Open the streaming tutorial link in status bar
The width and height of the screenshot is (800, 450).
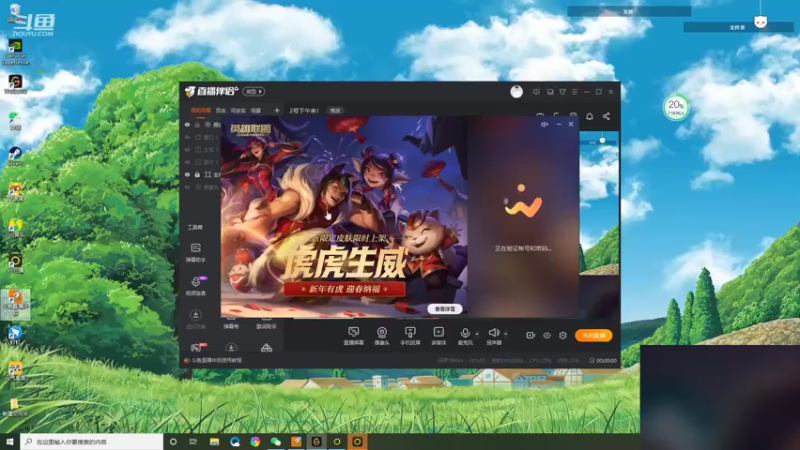[216, 360]
